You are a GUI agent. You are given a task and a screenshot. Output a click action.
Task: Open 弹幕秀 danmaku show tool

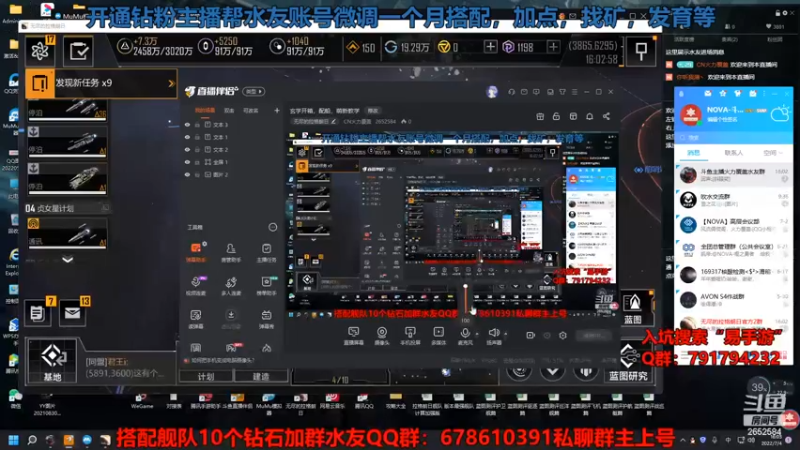(266, 319)
